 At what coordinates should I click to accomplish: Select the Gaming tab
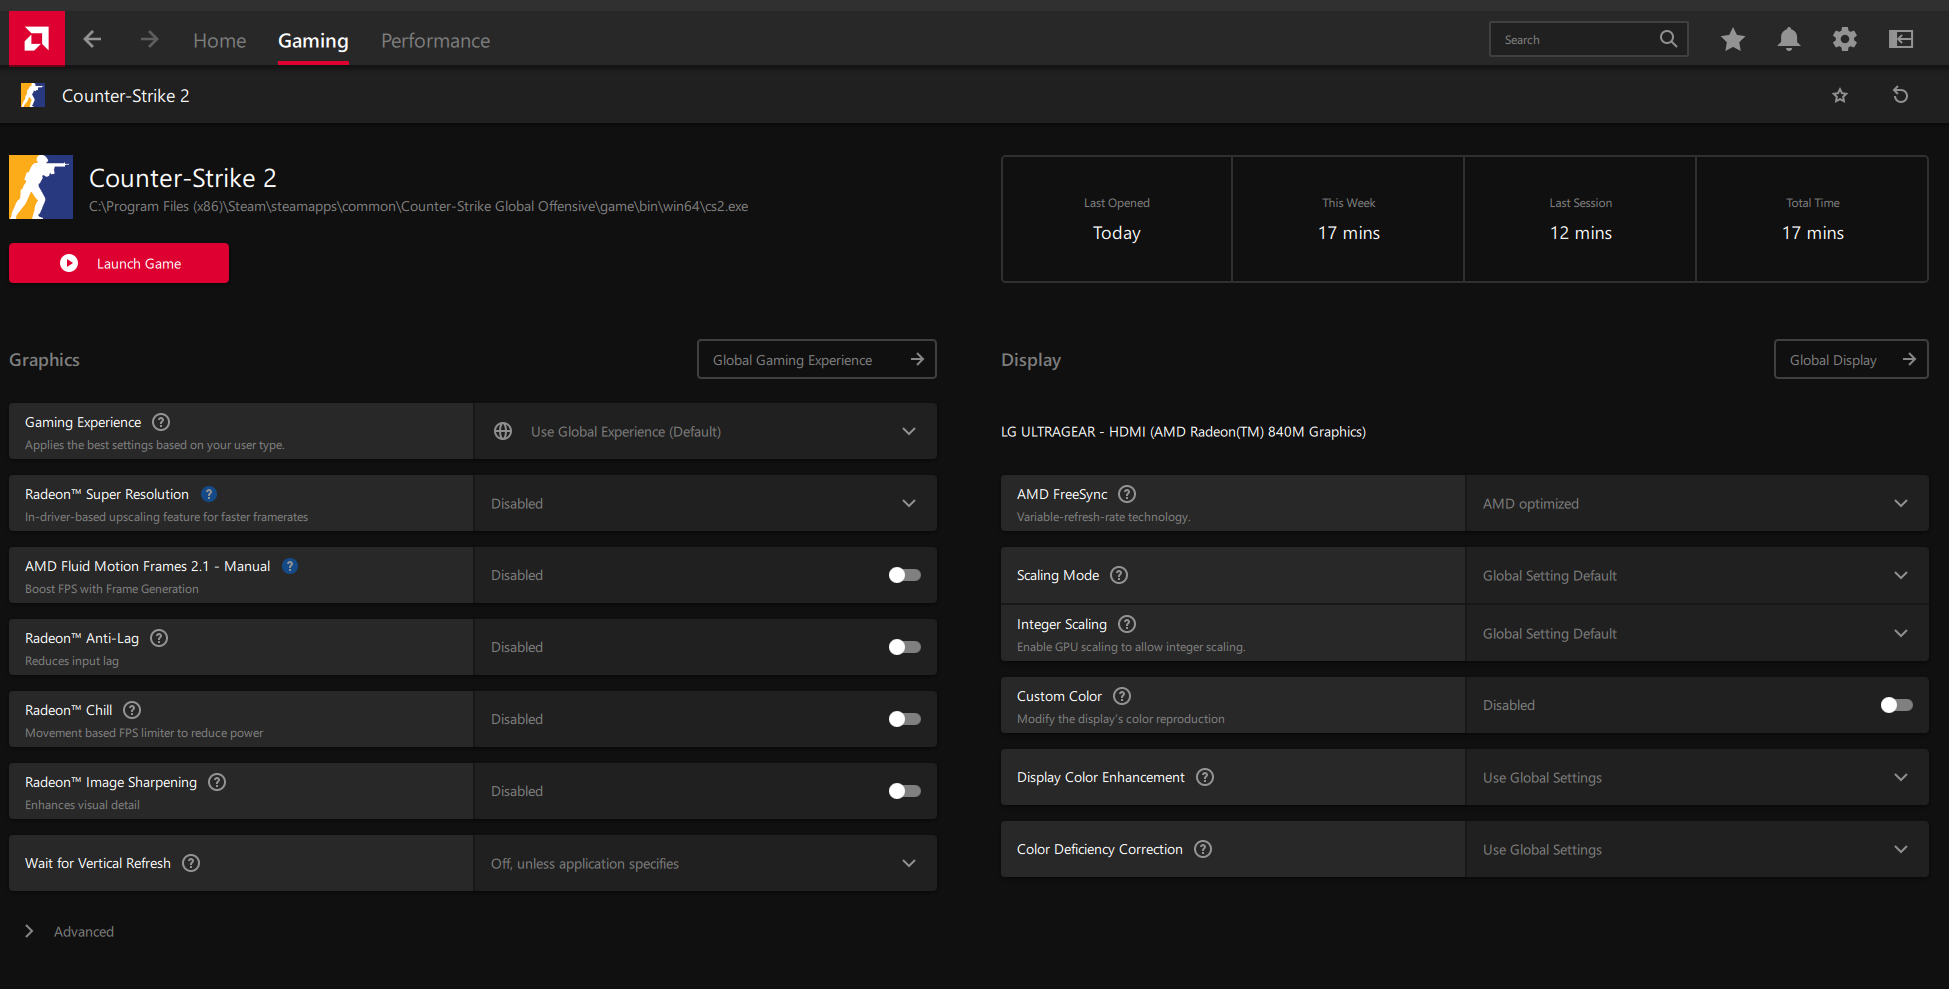click(313, 40)
